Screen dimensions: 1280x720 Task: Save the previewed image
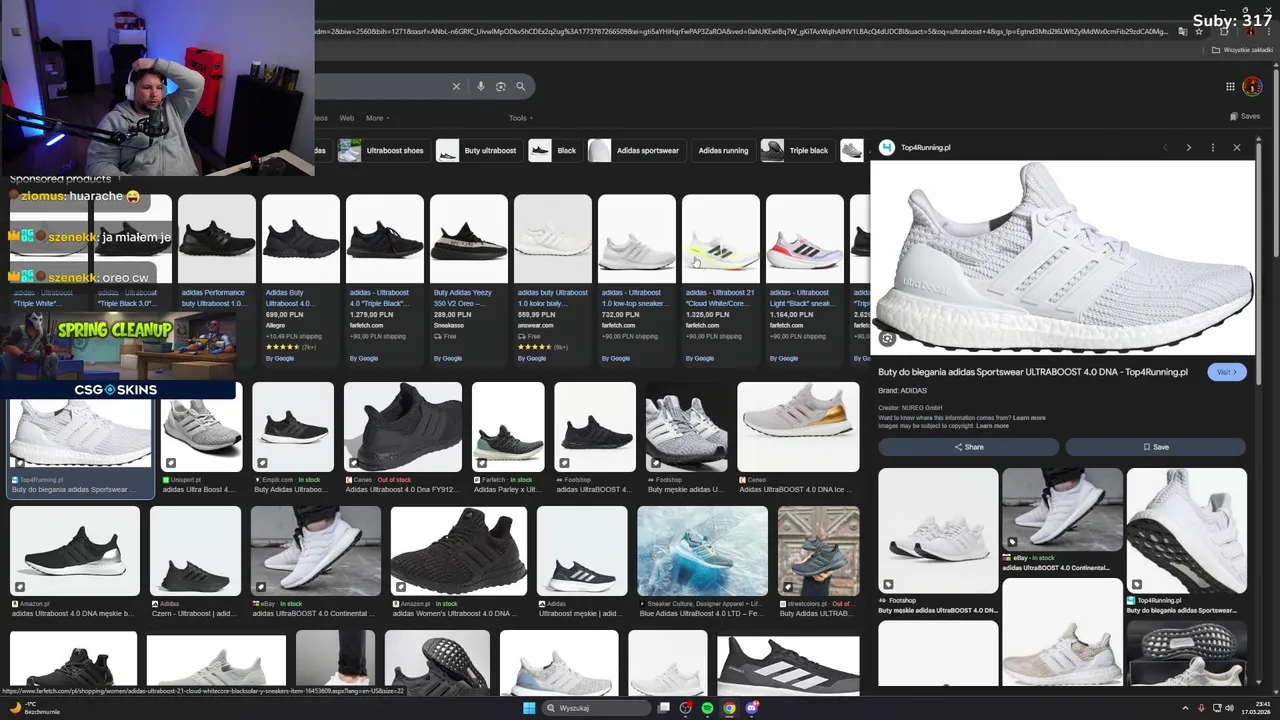1156,447
